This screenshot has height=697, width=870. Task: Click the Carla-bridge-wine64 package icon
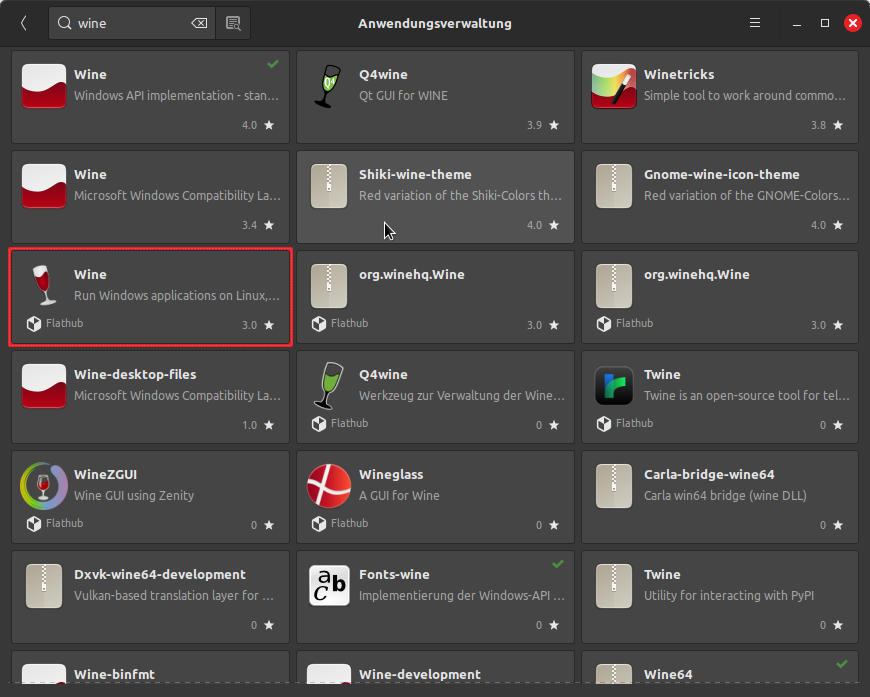point(614,486)
